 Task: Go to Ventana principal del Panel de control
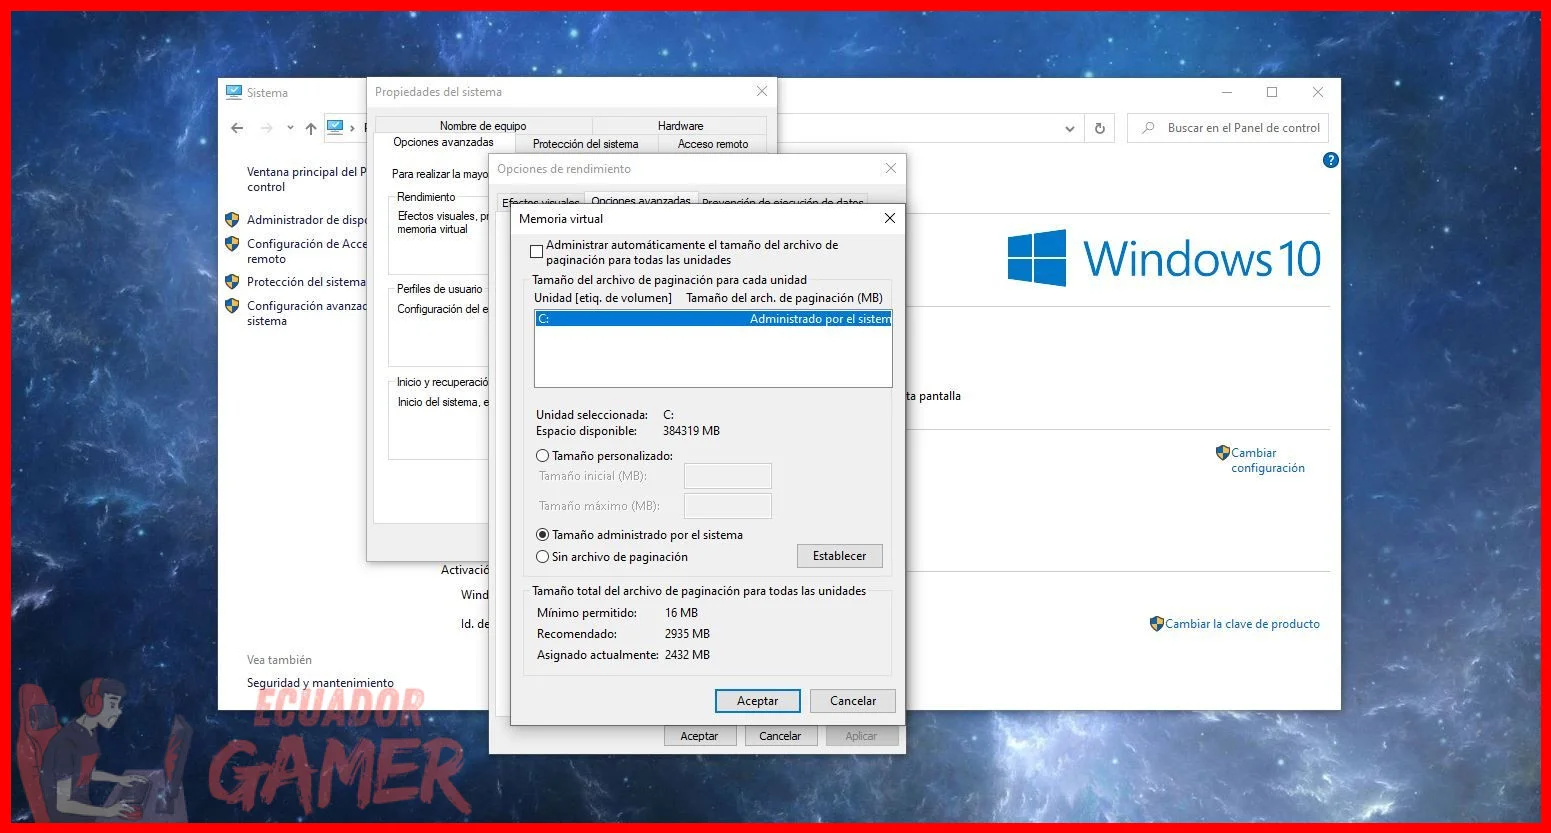coord(306,179)
